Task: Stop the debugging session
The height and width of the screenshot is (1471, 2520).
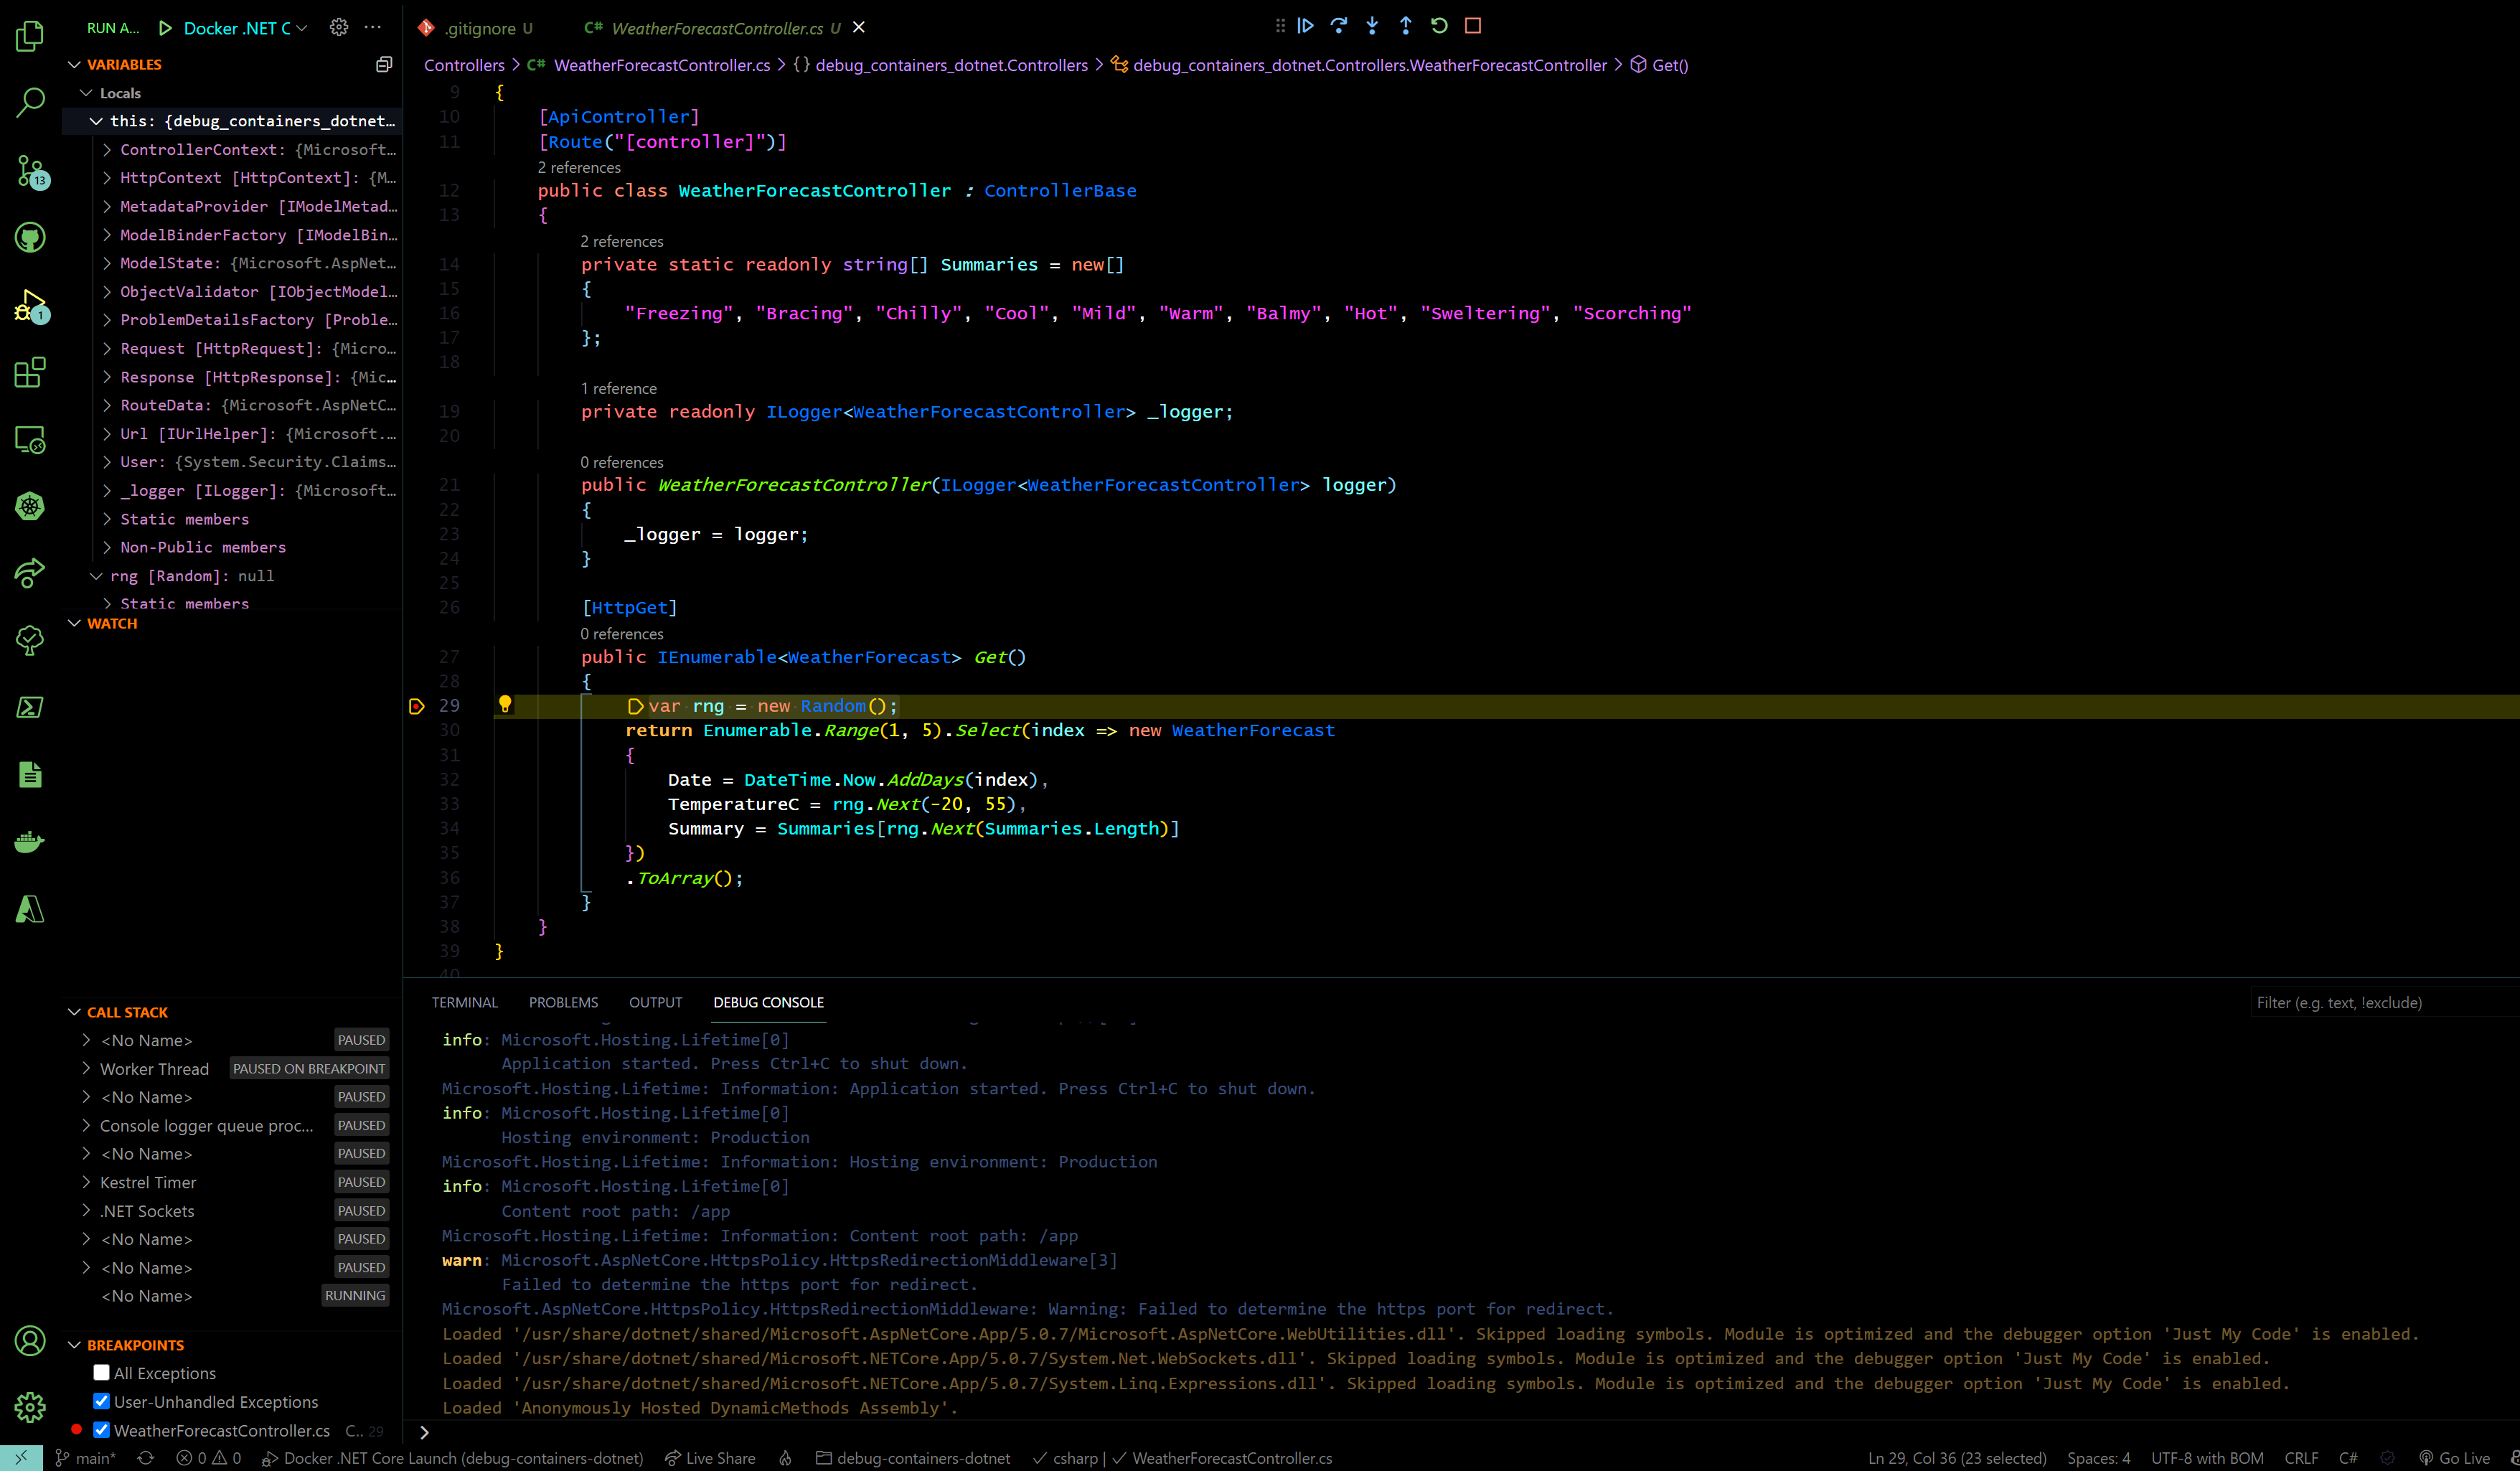Action: point(1472,26)
